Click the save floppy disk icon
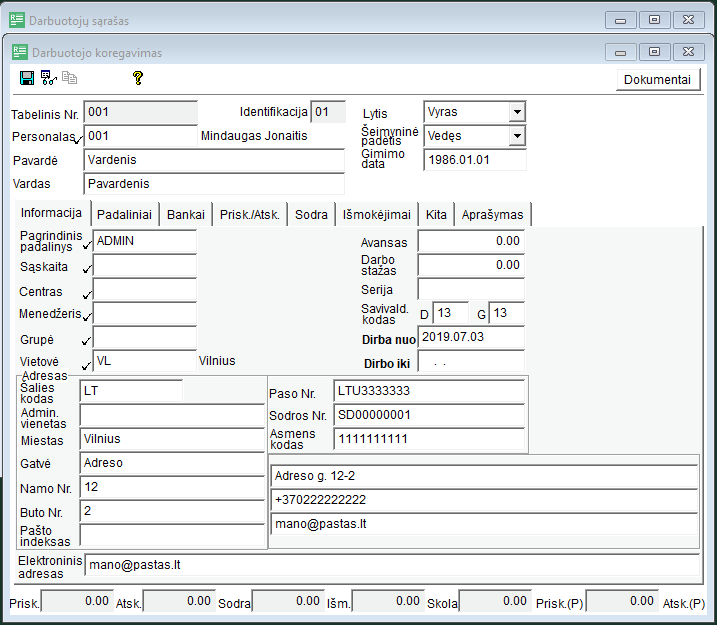This screenshot has width=717, height=625. 27,78
